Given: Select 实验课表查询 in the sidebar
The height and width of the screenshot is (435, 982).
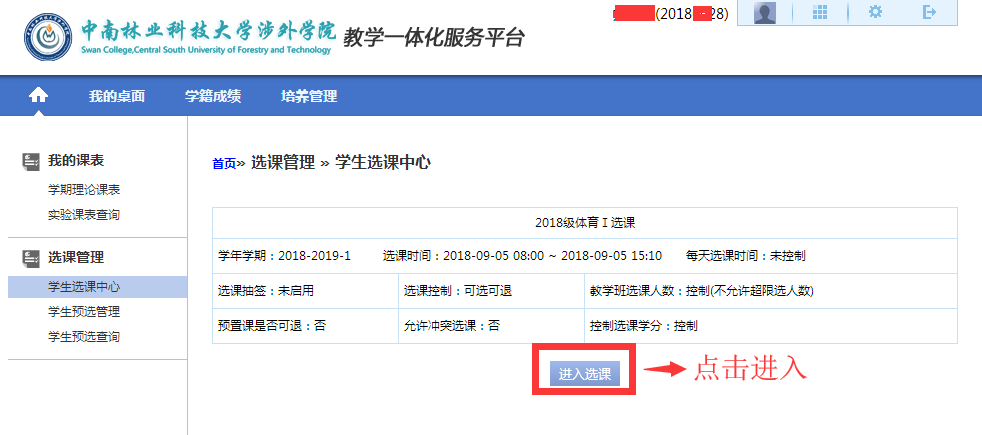Looking at the screenshot, I should pyautogui.click(x=84, y=215).
